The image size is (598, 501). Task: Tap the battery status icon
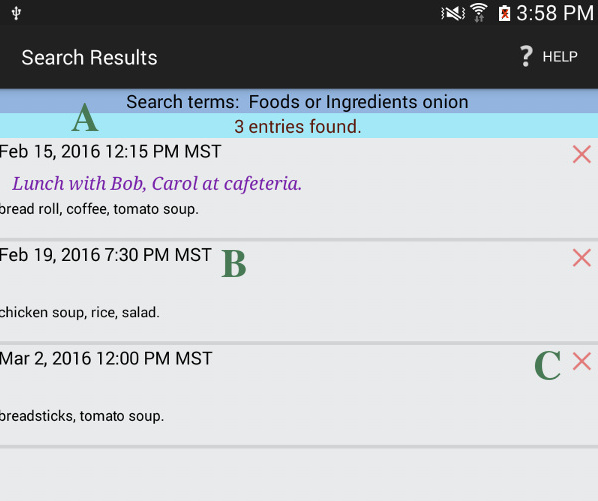504,14
